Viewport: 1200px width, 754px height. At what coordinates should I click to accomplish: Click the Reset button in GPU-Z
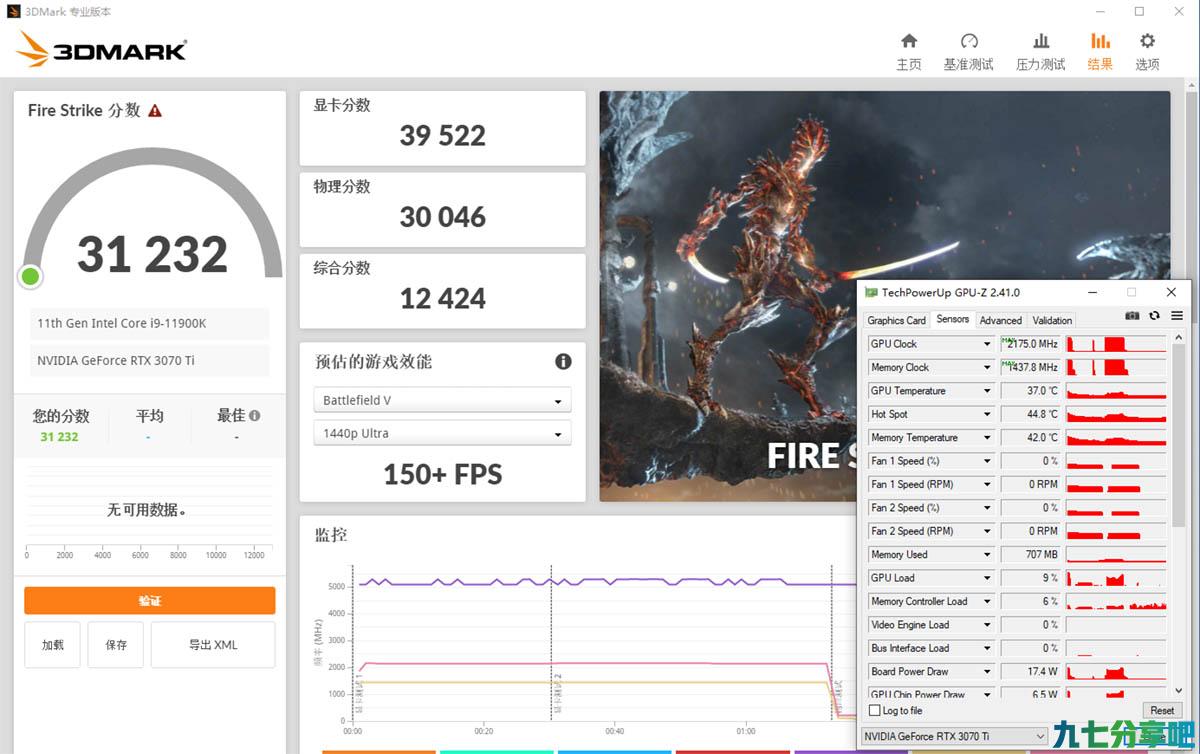tap(1162, 710)
